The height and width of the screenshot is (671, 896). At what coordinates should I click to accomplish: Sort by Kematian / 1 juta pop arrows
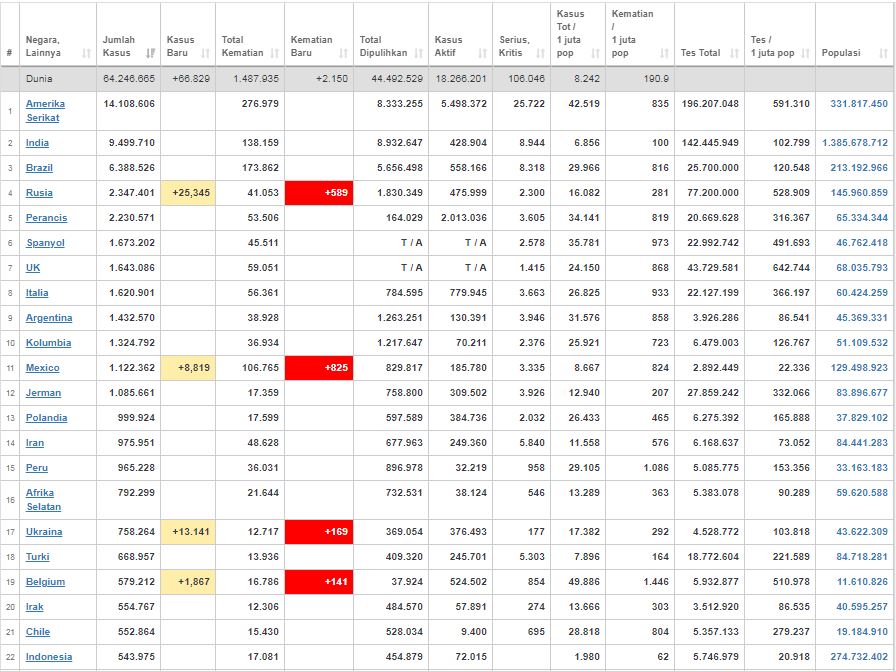tap(664, 53)
